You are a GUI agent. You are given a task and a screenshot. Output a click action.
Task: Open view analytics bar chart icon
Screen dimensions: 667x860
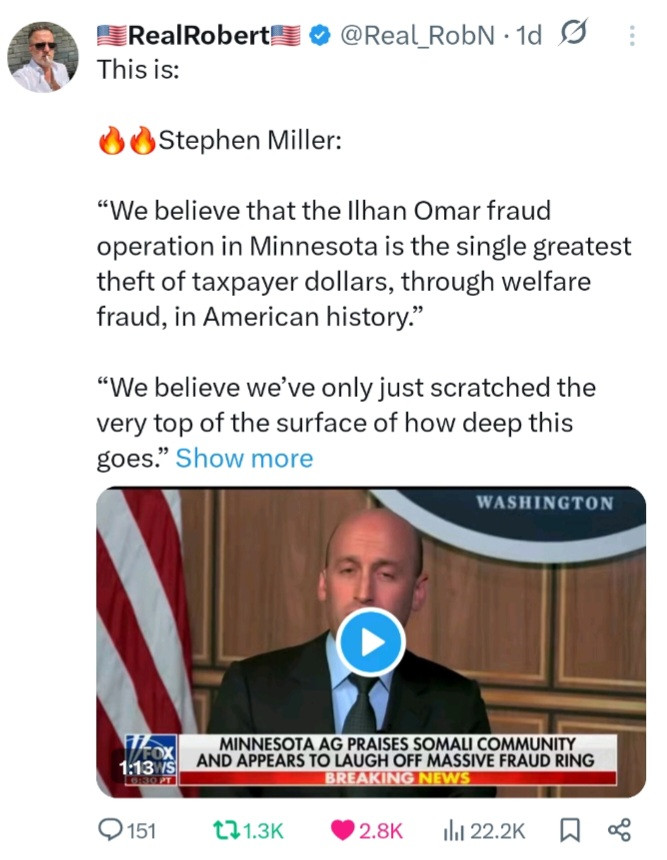pos(451,829)
